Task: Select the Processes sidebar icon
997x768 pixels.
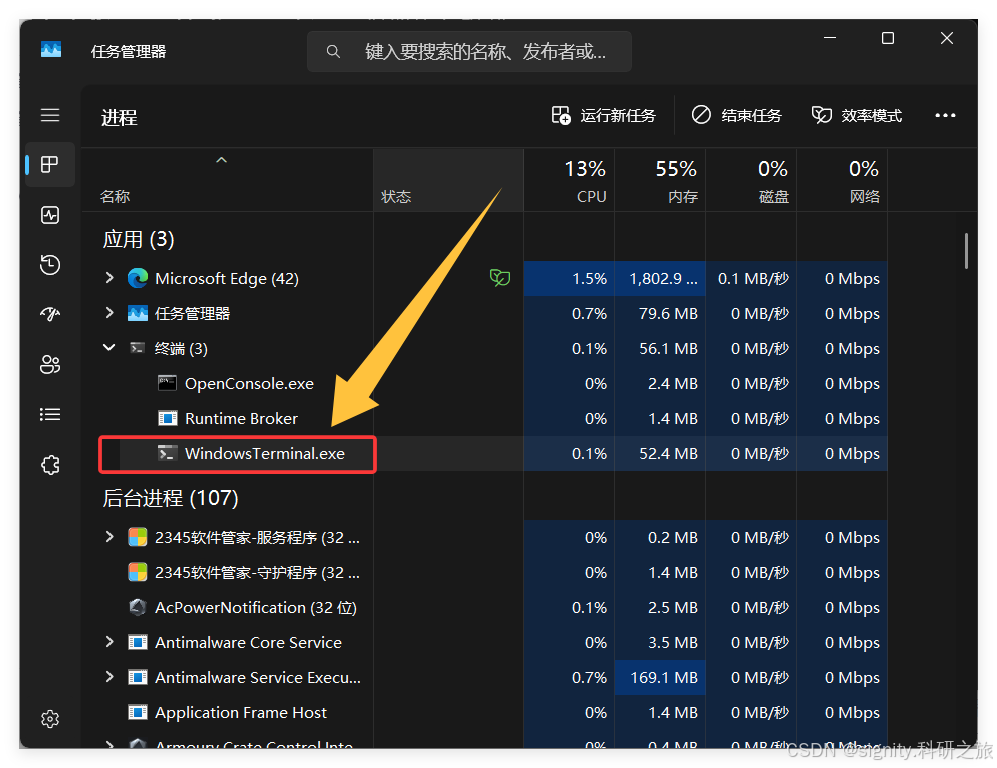Action: (50, 165)
